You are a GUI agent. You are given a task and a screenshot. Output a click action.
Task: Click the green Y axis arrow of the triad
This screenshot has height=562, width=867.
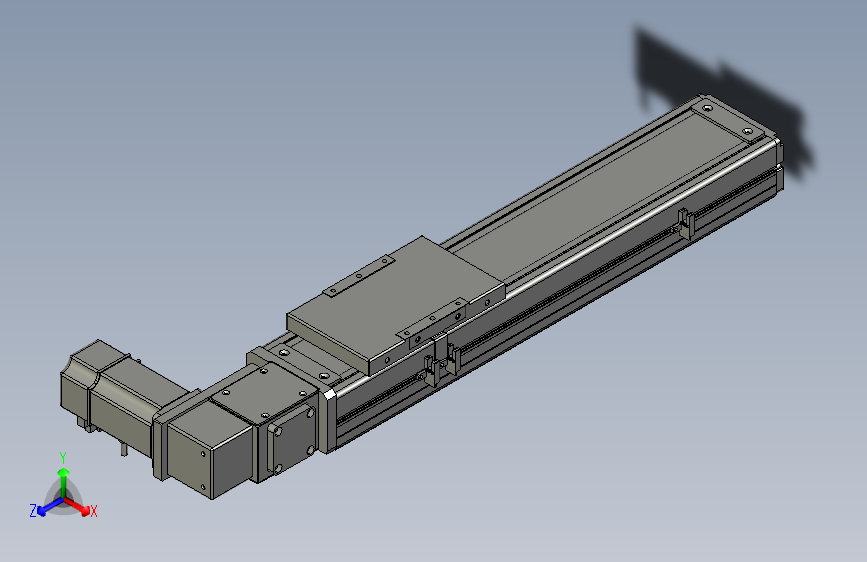pyautogui.click(x=64, y=482)
